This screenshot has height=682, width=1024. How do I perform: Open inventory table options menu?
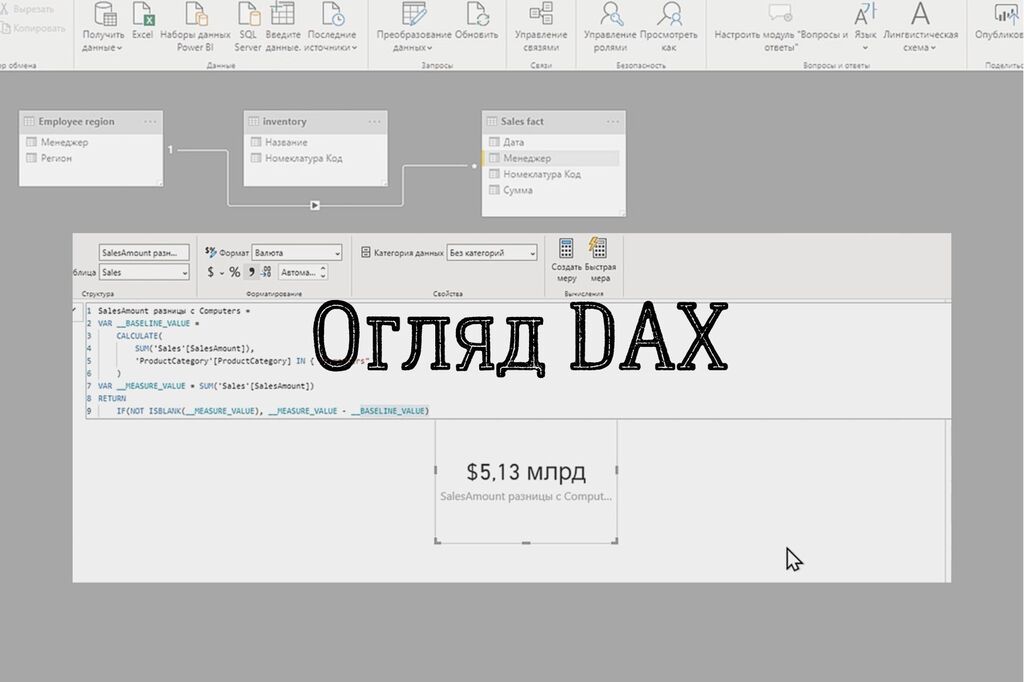(x=374, y=122)
